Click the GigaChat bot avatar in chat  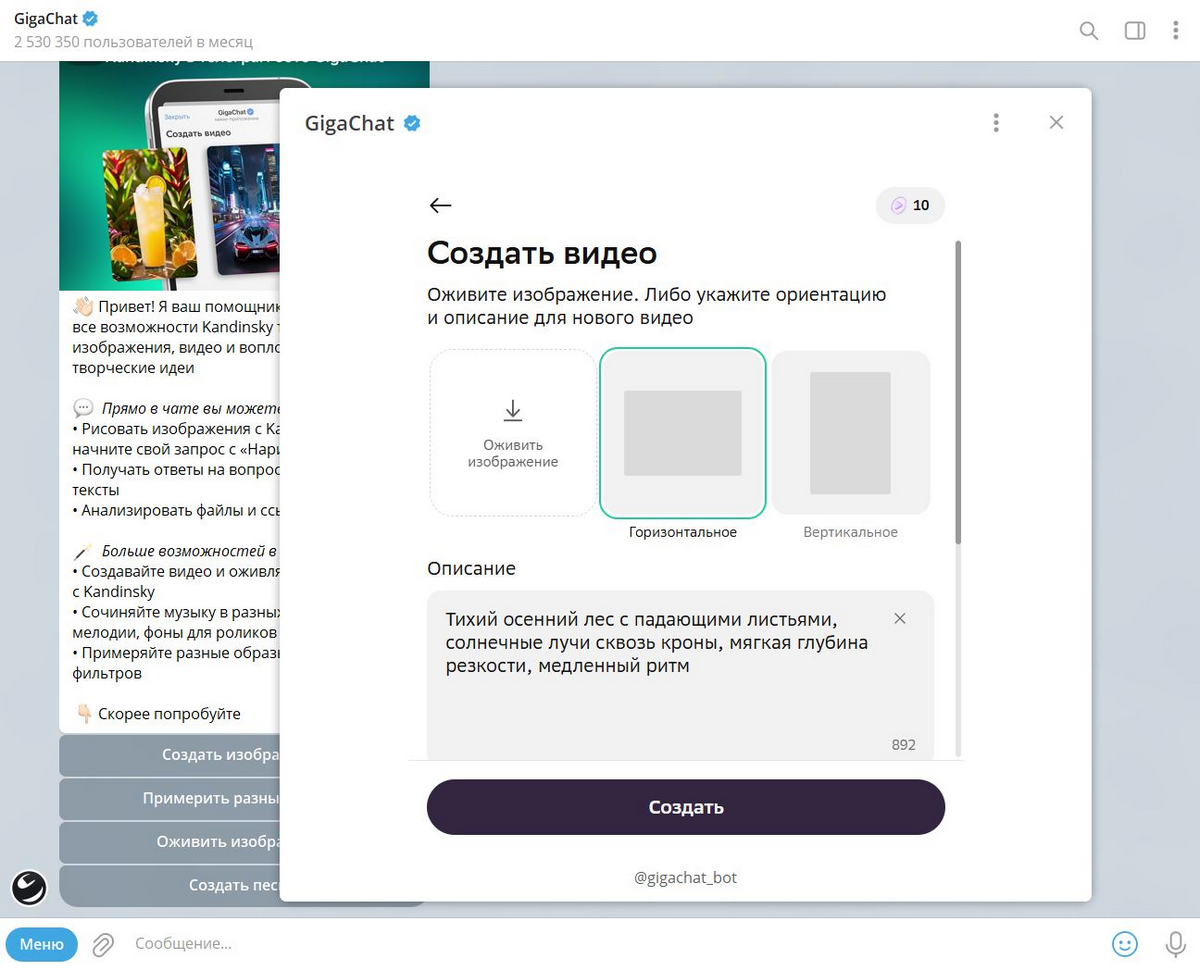(29, 887)
